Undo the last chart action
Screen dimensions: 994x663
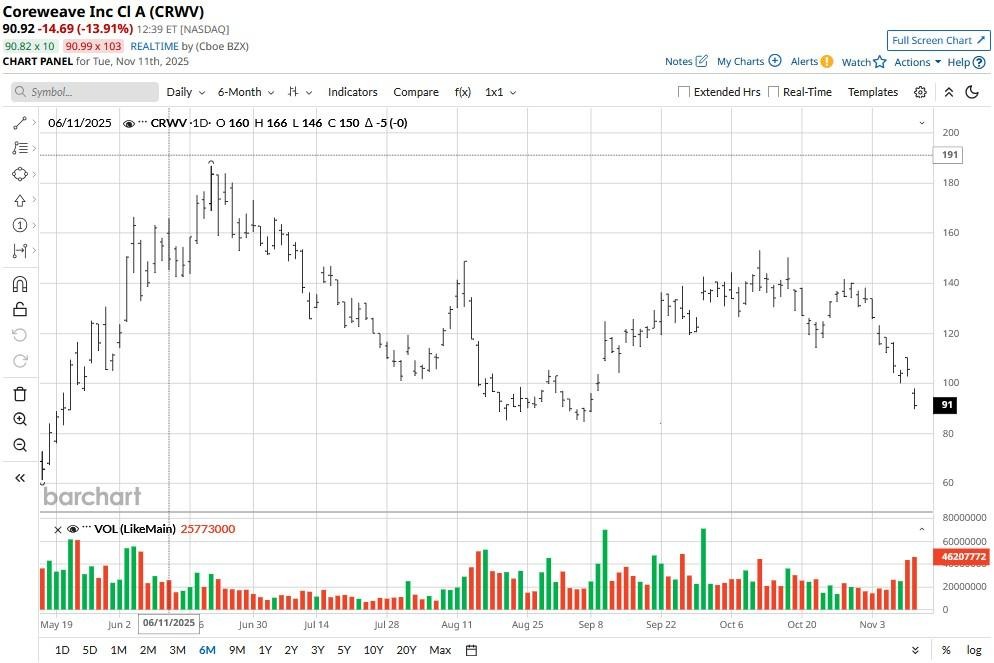20,335
